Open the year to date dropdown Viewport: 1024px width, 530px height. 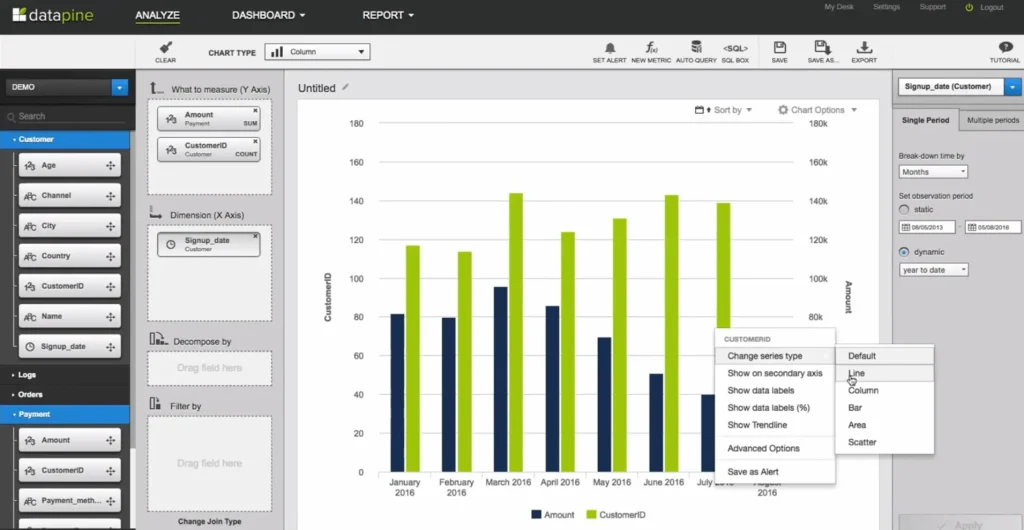[933, 270]
